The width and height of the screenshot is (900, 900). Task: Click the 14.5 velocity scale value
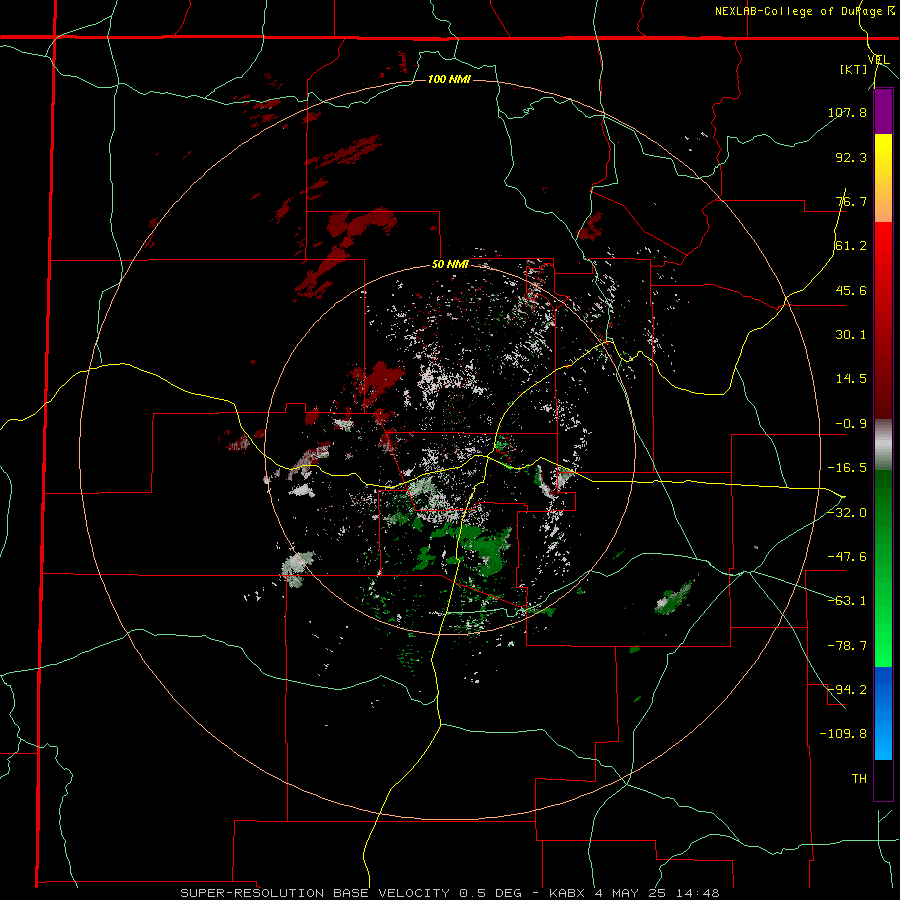pos(851,379)
